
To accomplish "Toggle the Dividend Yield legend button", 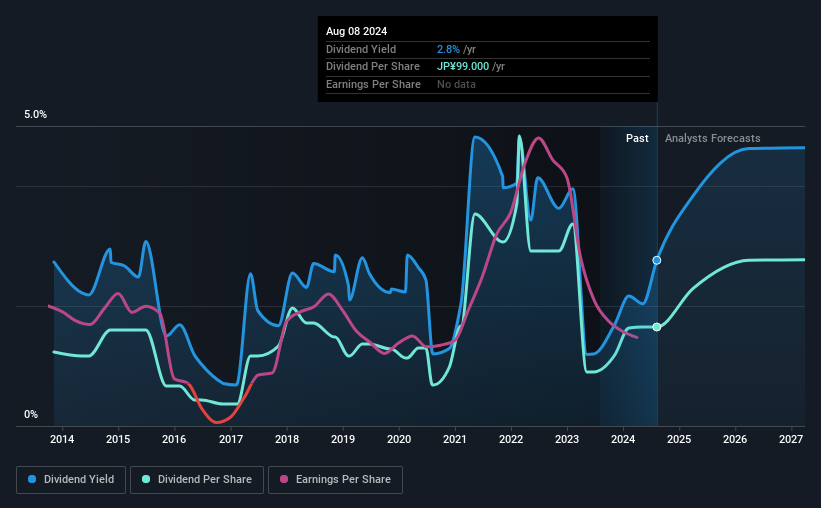I will pyautogui.click(x=71, y=480).
